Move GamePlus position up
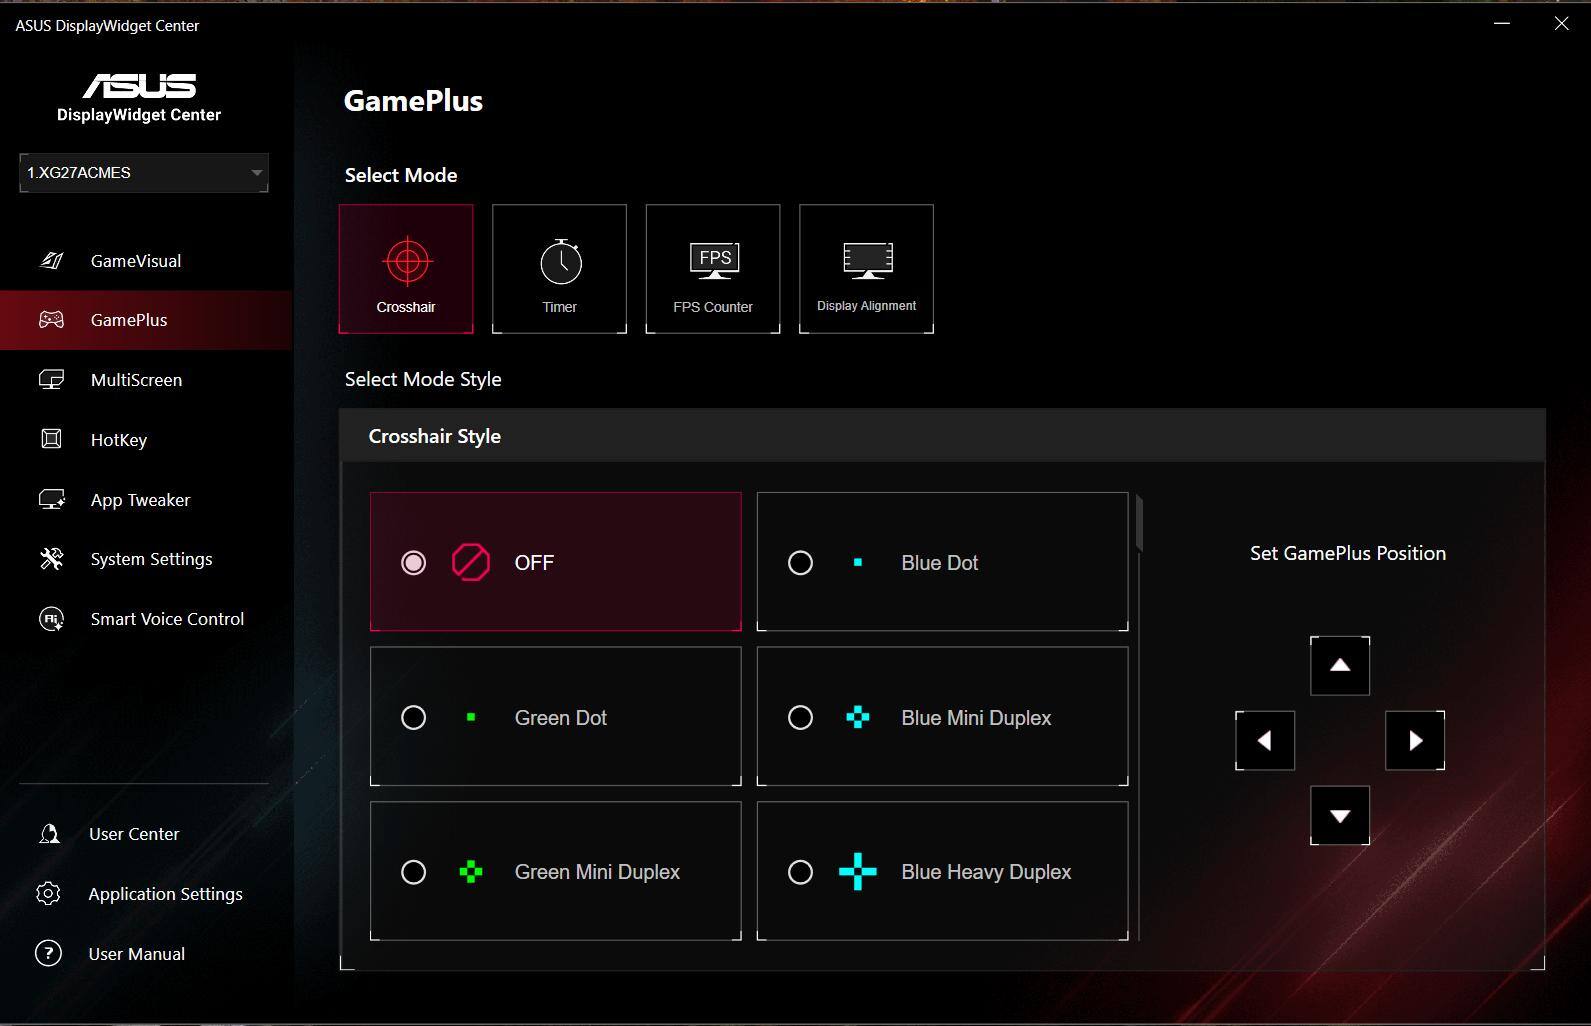 [x=1340, y=666]
